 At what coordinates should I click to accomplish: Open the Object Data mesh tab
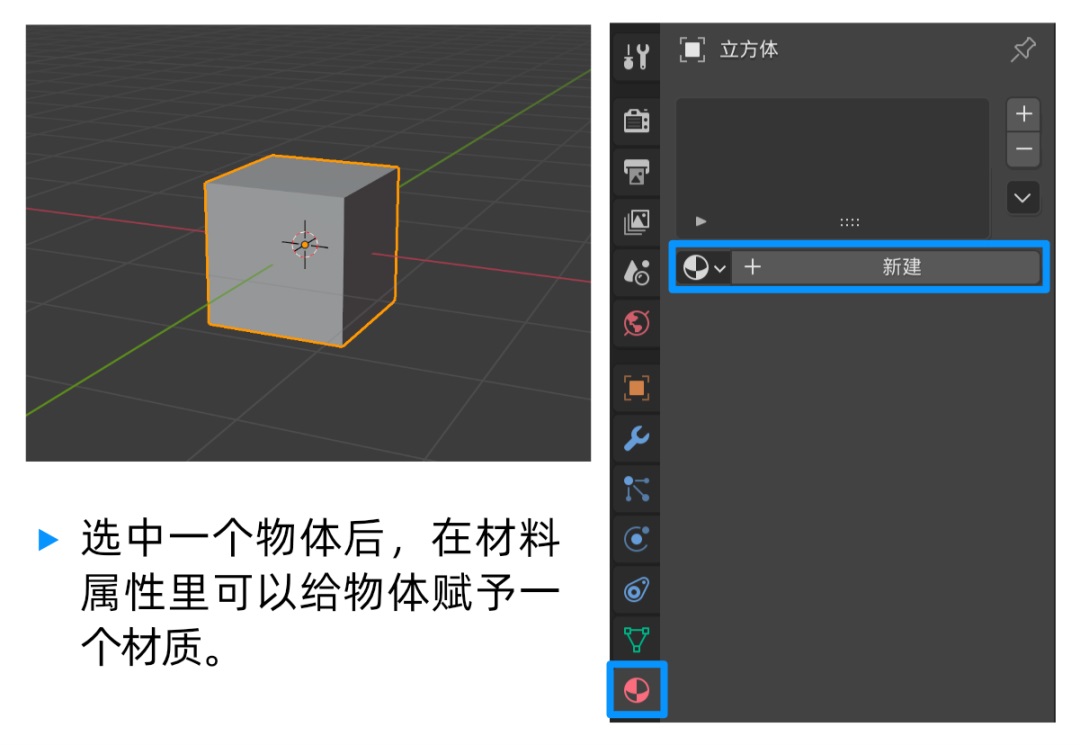(x=636, y=640)
